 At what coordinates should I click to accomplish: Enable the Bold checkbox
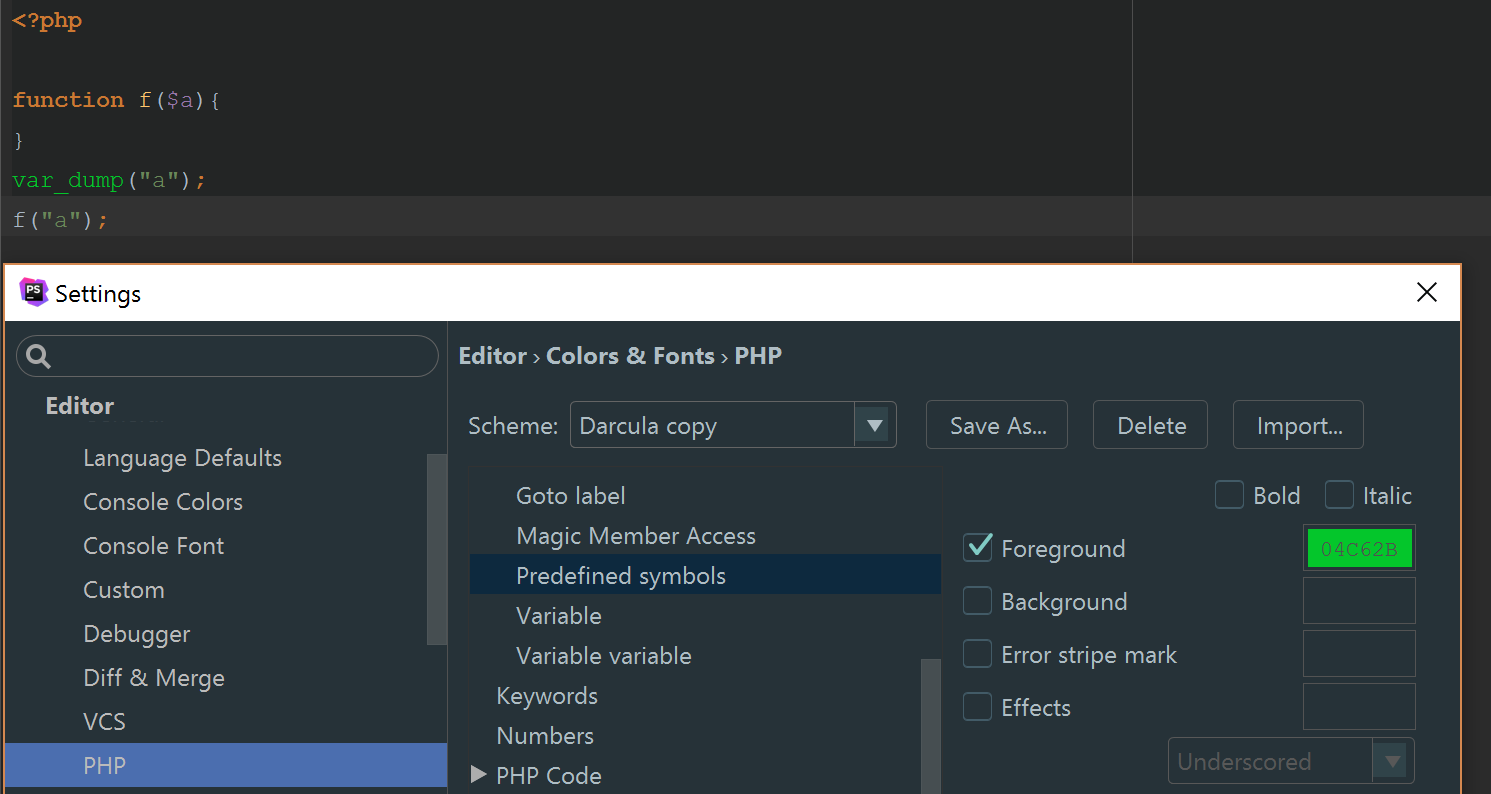[1229, 495]
